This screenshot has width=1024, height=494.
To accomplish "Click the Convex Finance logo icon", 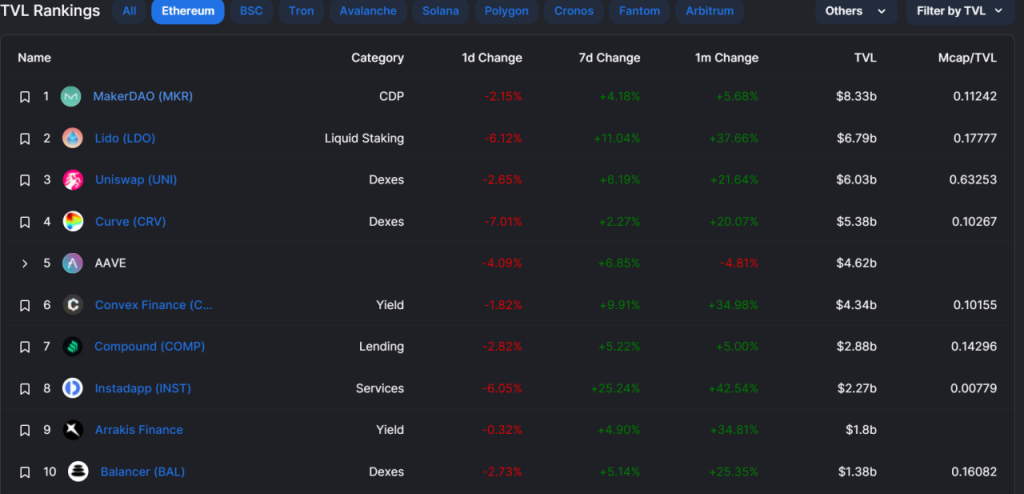I will point(72,305).
